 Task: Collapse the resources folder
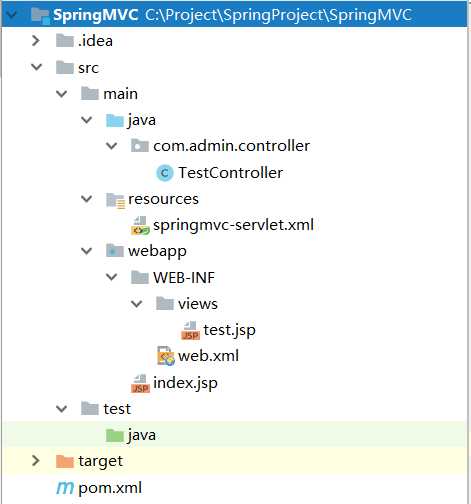coord(87,199)
